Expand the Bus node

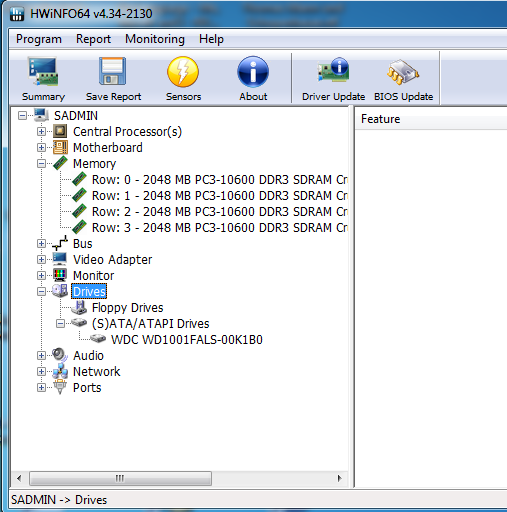pyautogui.click(x=41, y=244)
